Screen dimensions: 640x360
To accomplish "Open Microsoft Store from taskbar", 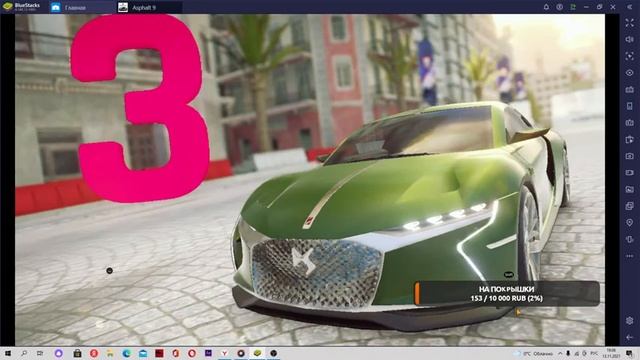I will coord(77,353).
